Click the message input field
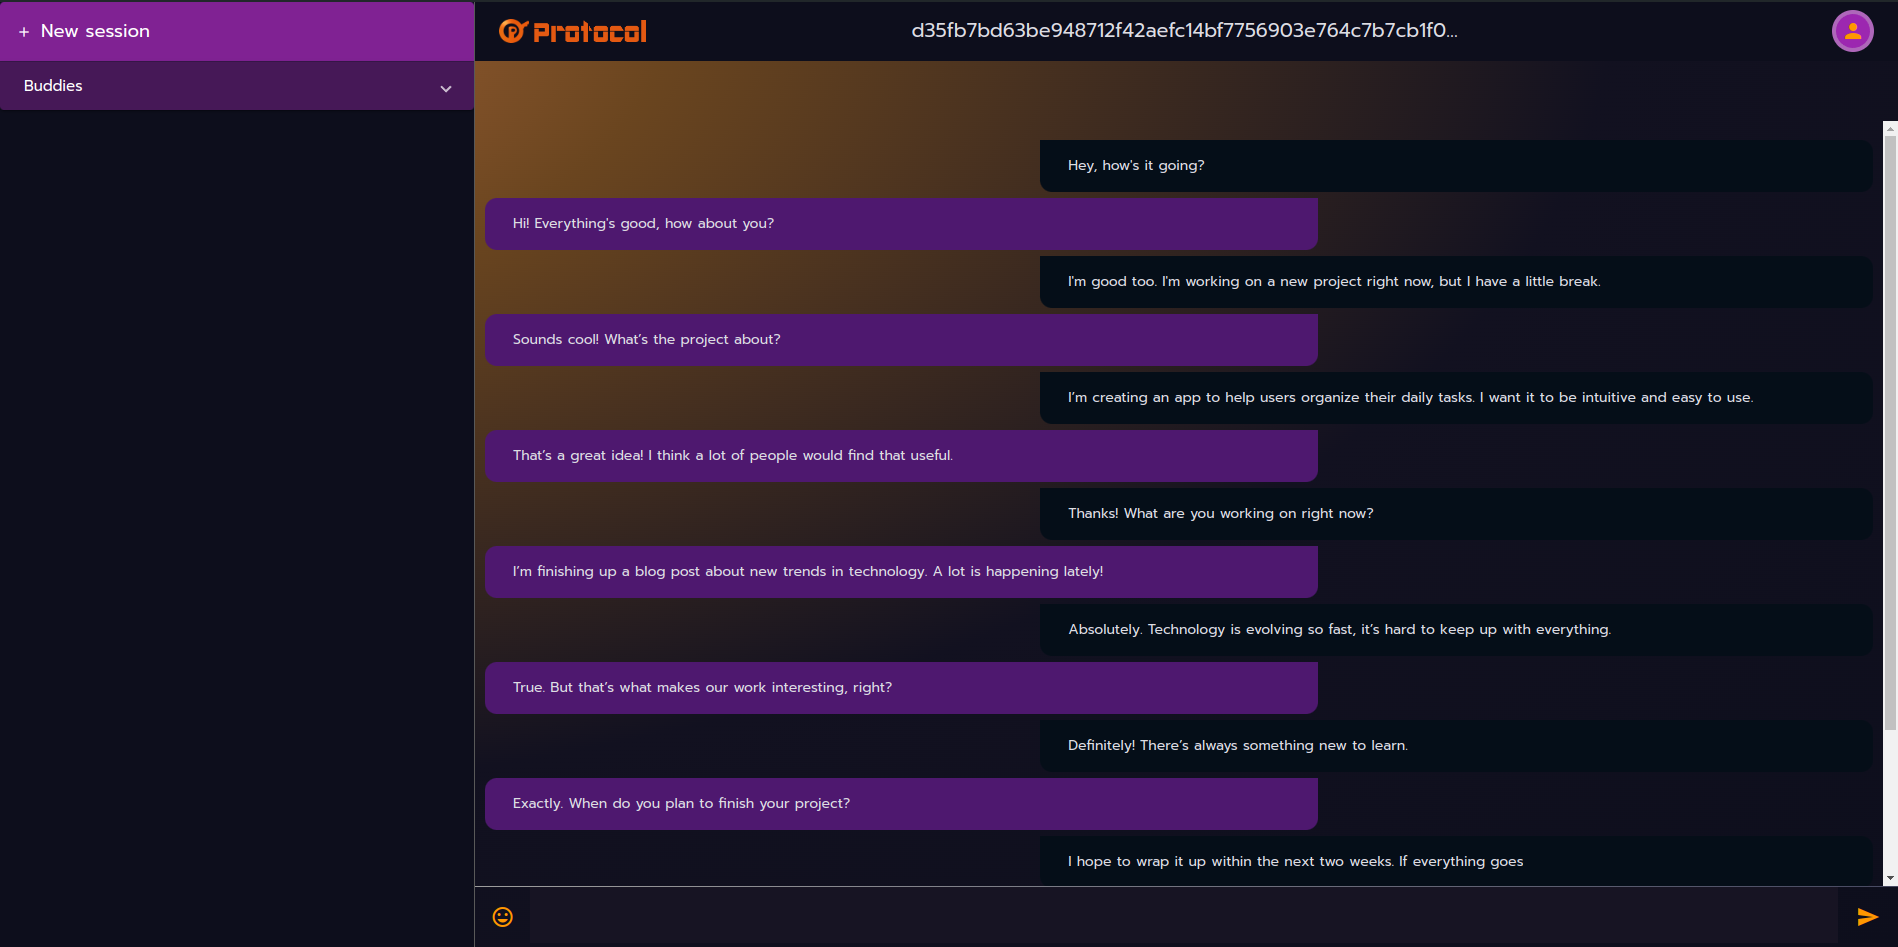1898x947 pixels. 1150,916
